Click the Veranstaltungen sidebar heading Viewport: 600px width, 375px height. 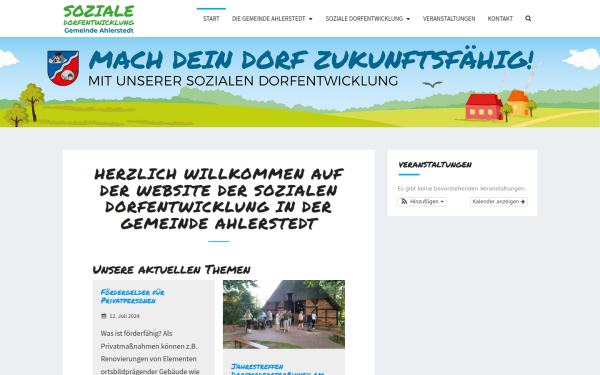pyautogui.click(x=435, y=165)
